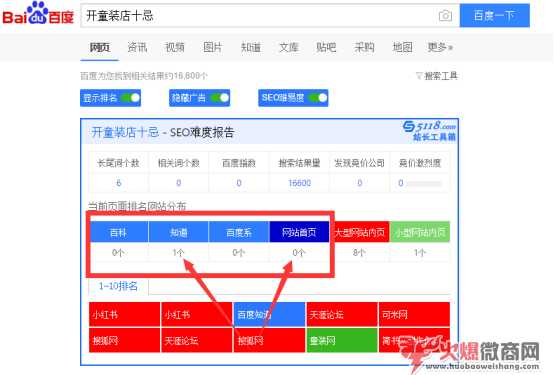Click the Baidu logo
This screenshot has width=554, height=375.
[38, 13]
